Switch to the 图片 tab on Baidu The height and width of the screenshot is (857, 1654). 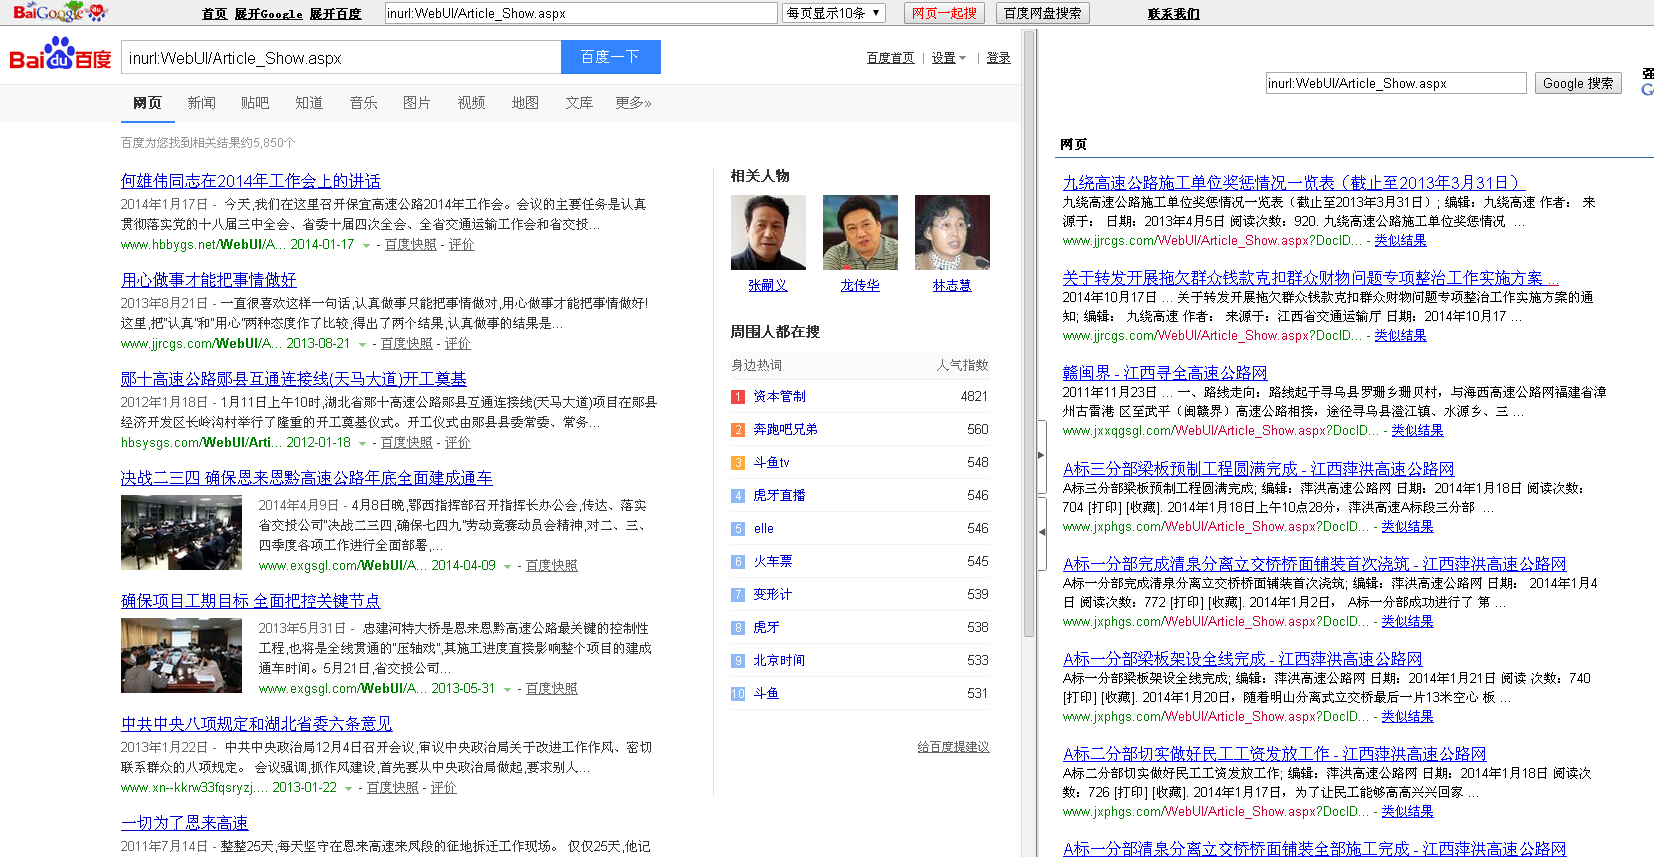pyautogui.click(x=417, y=103)
